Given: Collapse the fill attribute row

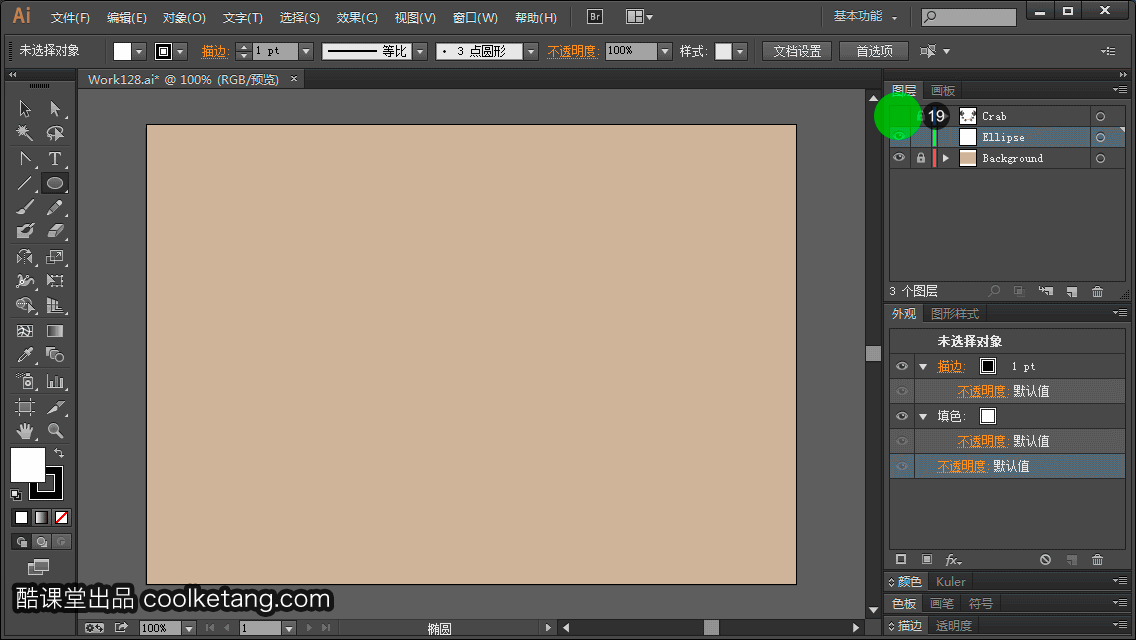Looking at the screenshot, I should tap(923, 417).
